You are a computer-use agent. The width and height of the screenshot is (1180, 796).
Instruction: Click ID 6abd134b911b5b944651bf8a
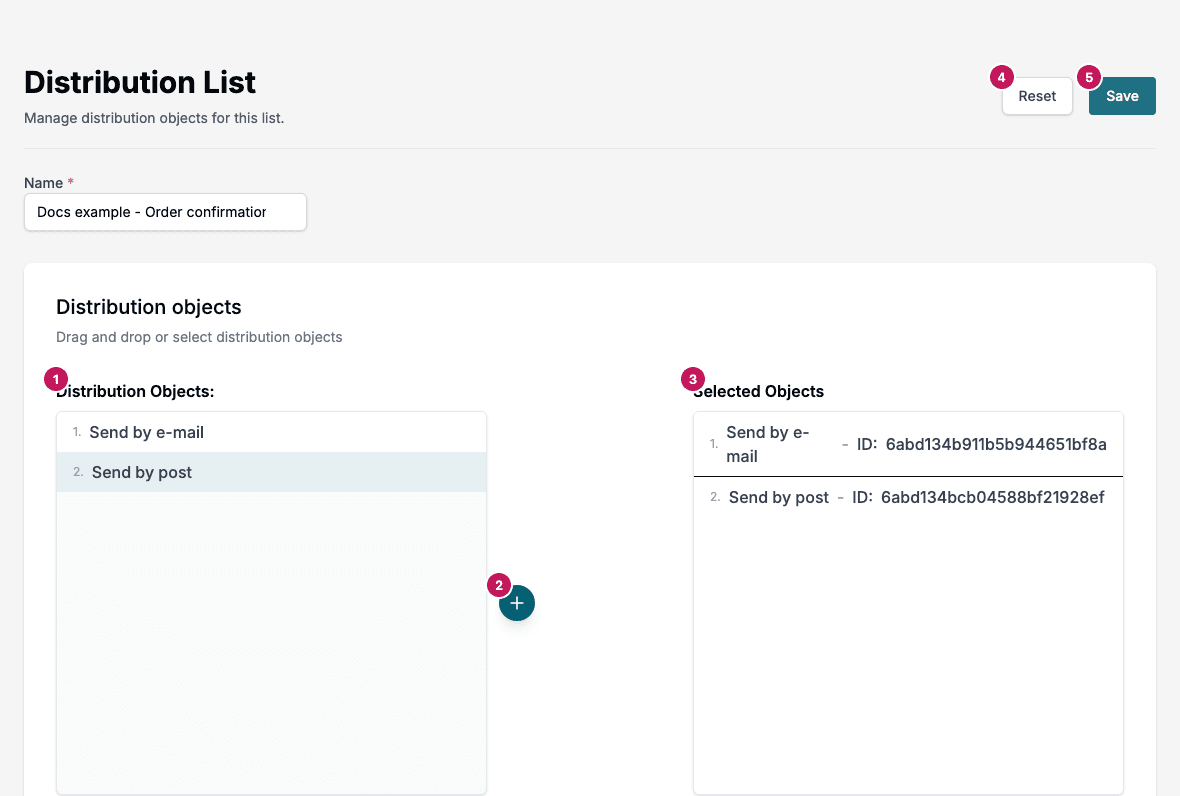point(996,444)
